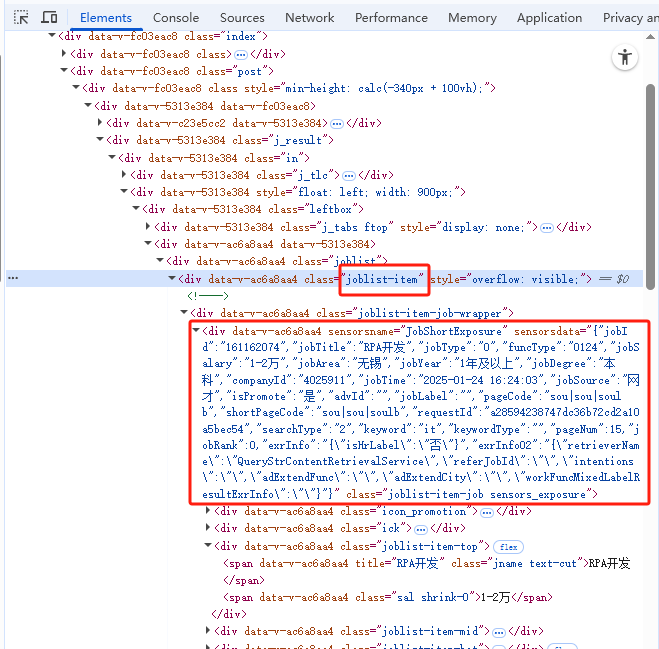Image resolution: width=659 pixels, height=649 pixels.
Task: Expand the data-v-c23e5cc2 div node
Action: coord(100,122)
